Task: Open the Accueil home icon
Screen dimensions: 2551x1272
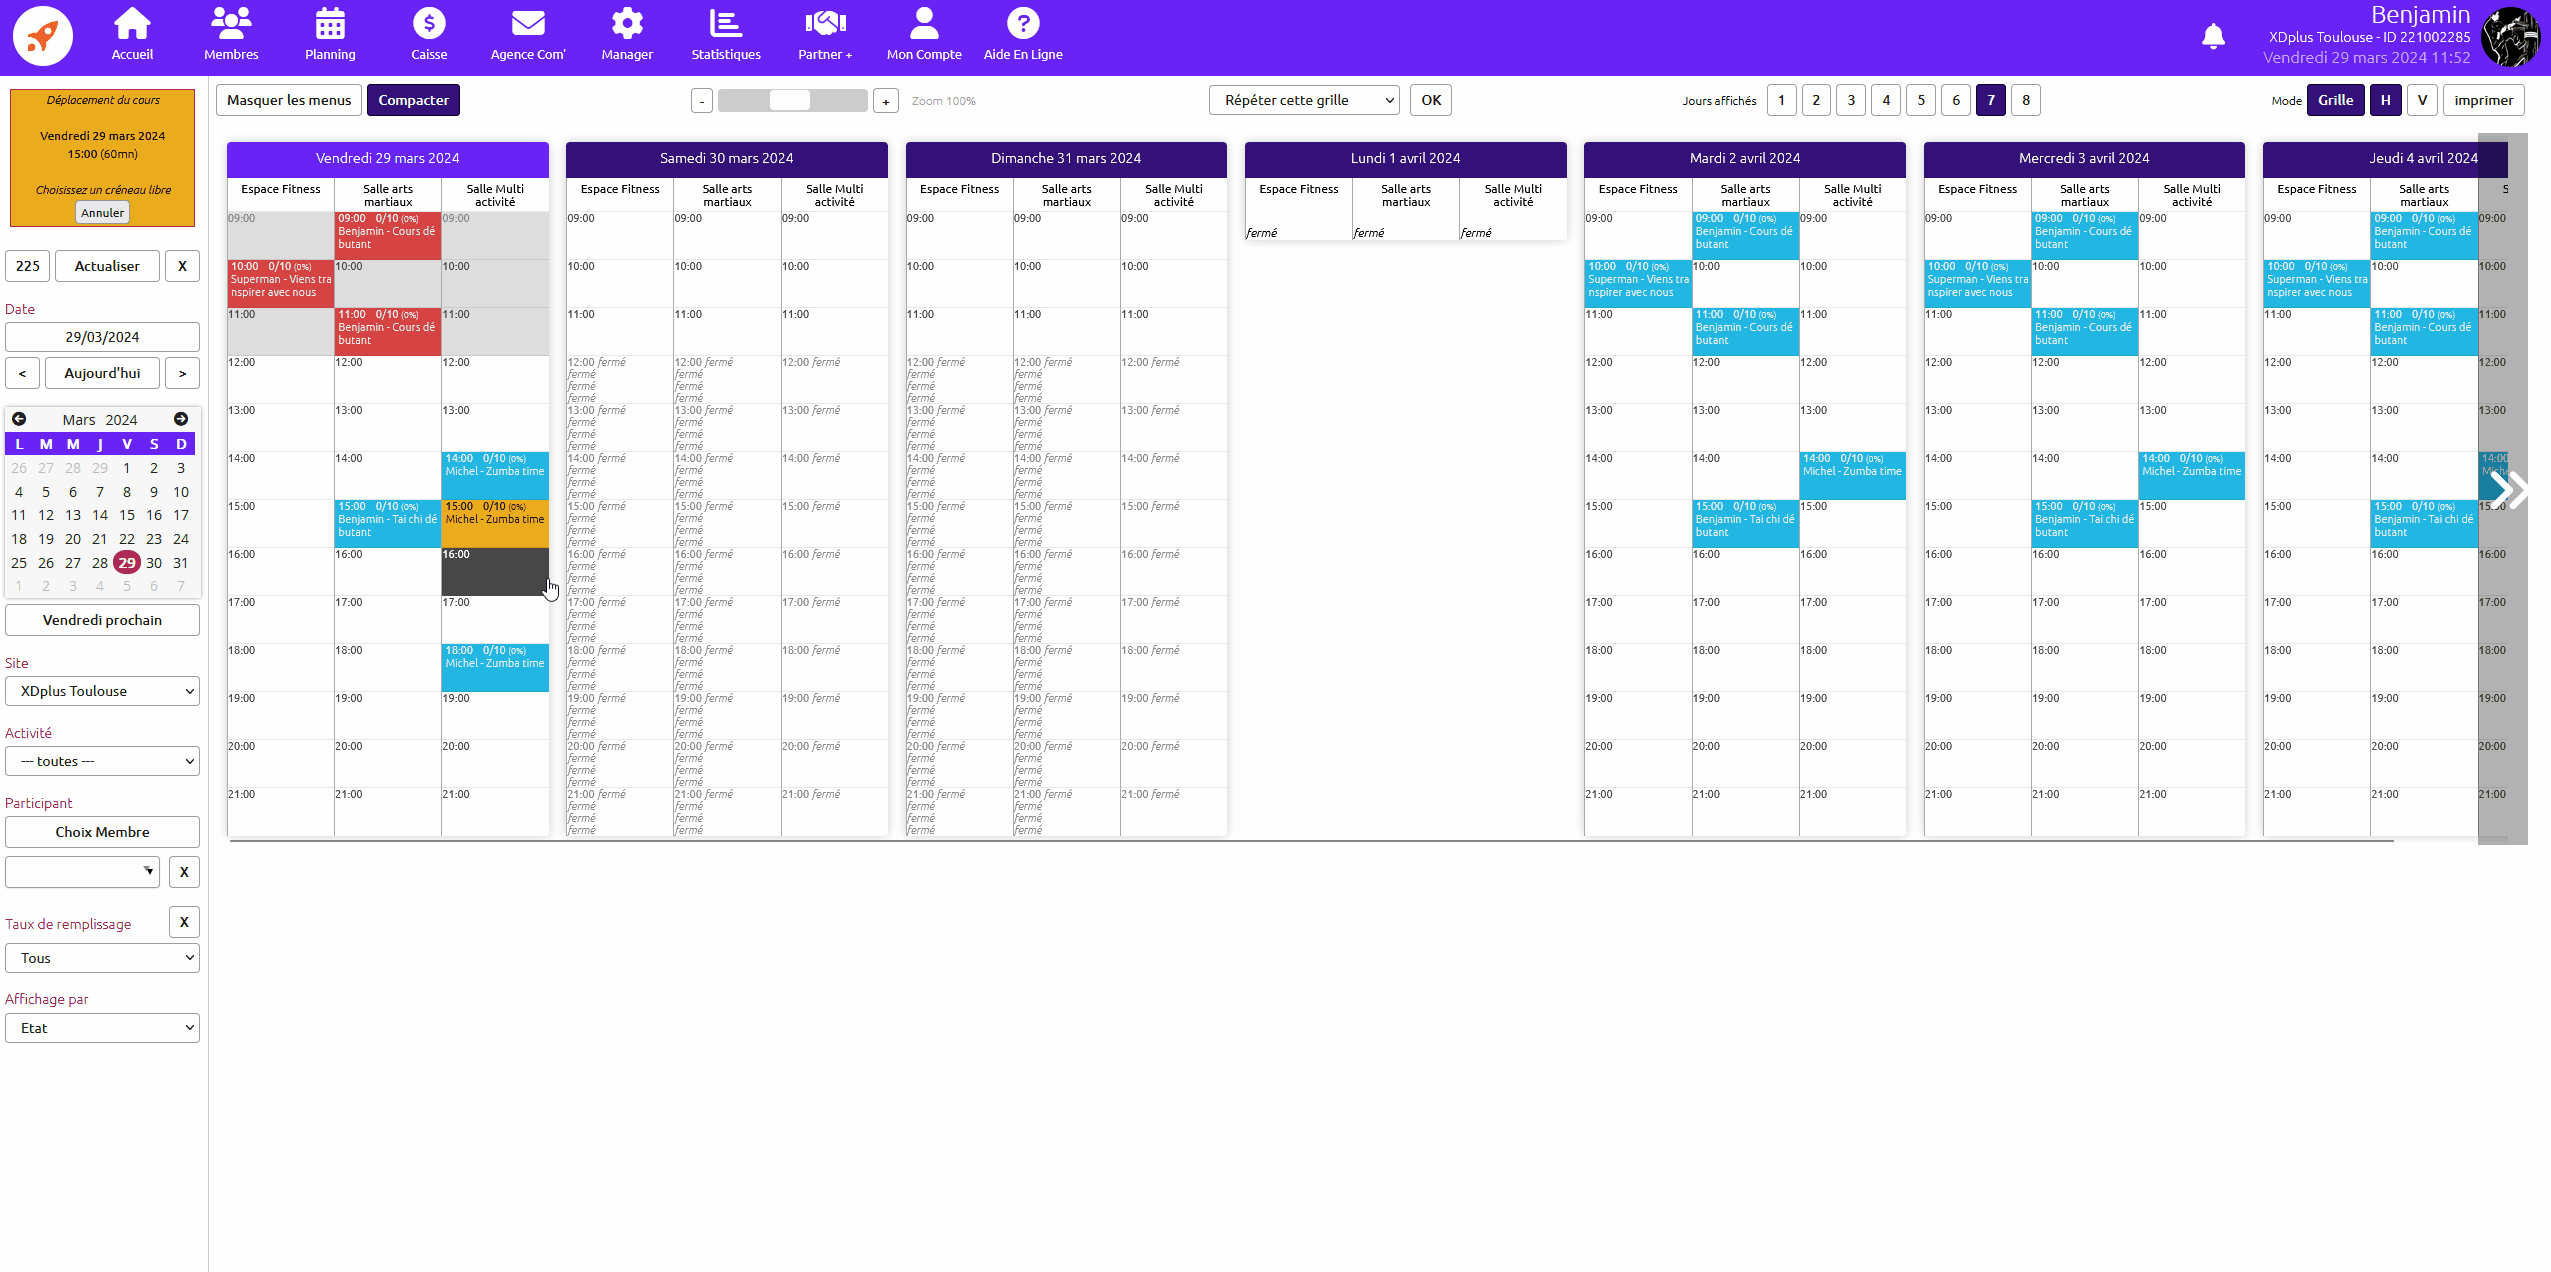Action: (x=132, y=23)
